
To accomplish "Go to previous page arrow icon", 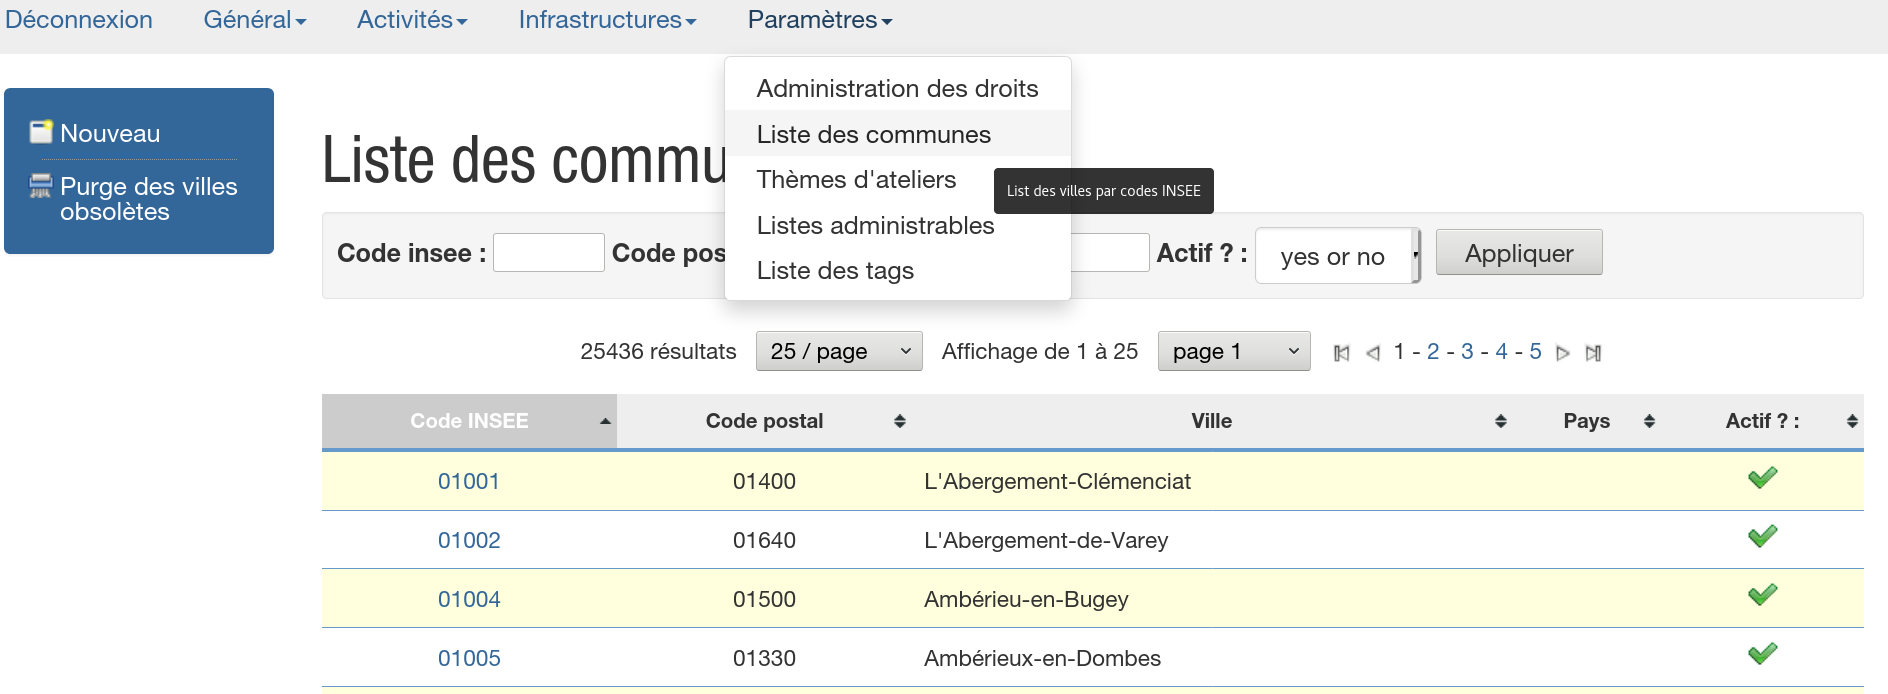I will point(1373,353).
